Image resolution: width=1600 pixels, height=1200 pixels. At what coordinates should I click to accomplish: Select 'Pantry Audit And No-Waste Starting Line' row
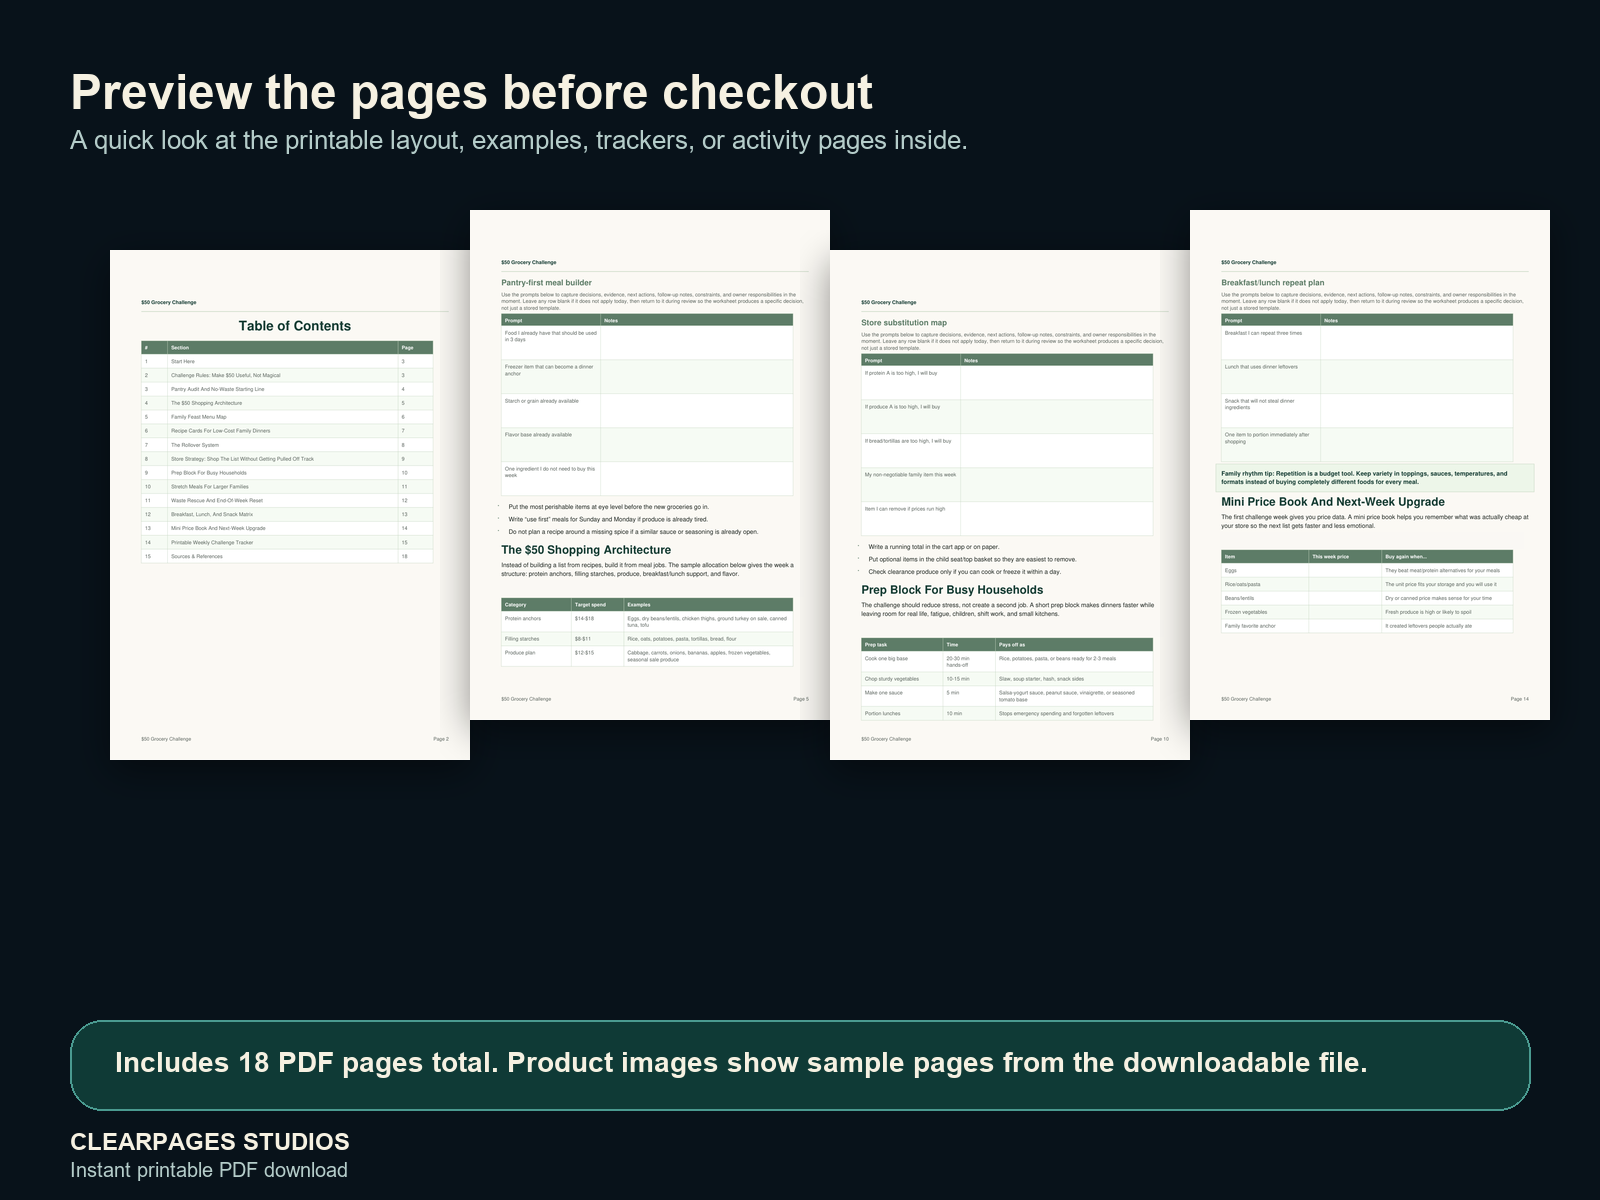point(287,389)
